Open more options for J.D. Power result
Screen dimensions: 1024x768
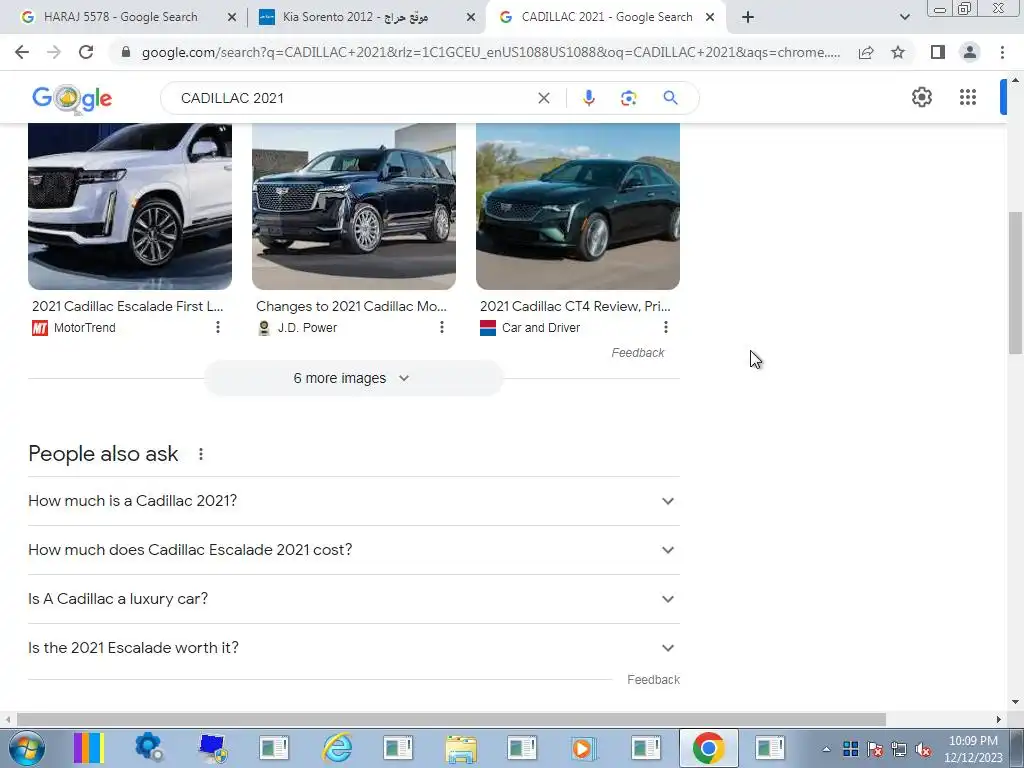coord(441,327)
